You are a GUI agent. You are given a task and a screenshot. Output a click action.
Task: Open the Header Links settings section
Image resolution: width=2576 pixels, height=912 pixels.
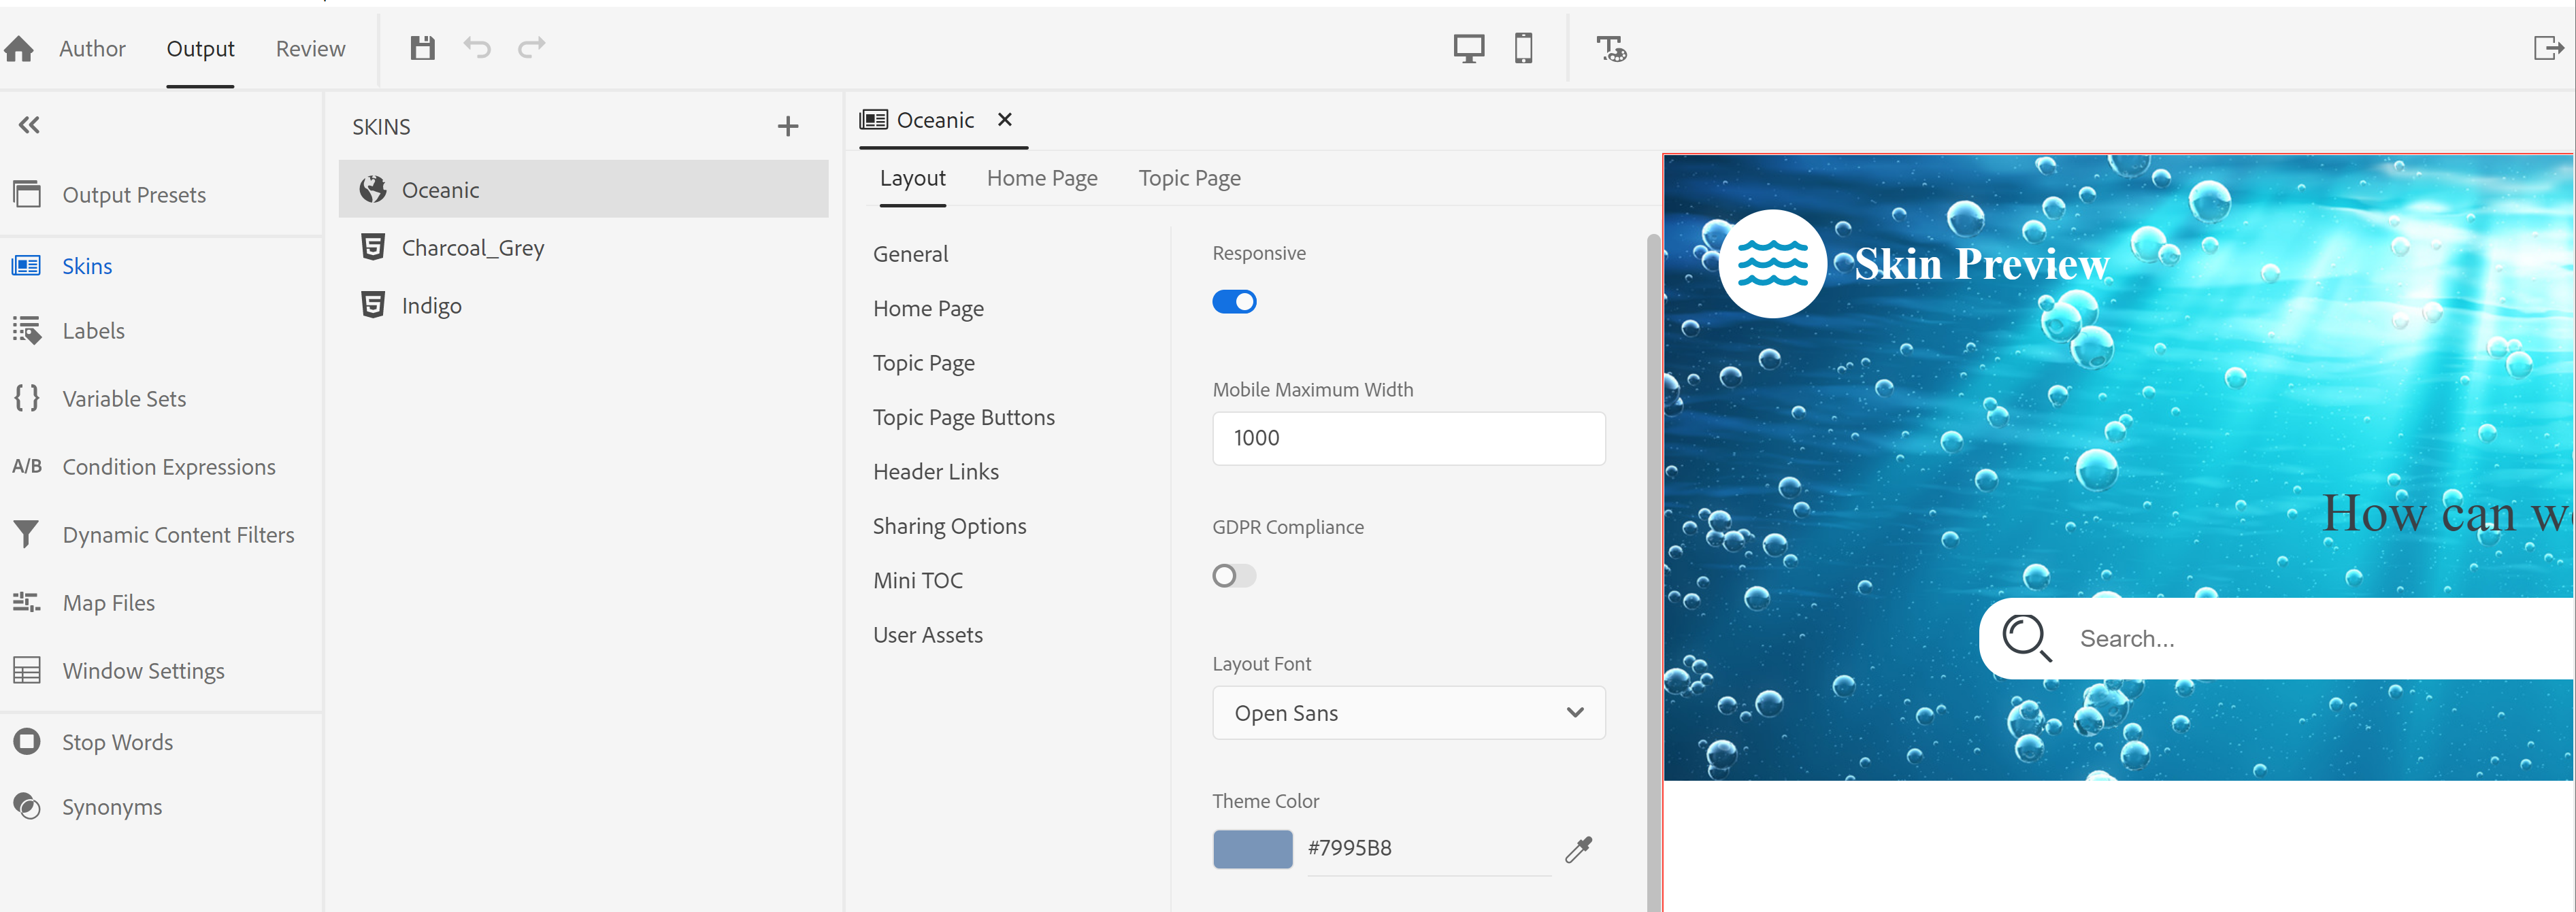tap(935, 472)
